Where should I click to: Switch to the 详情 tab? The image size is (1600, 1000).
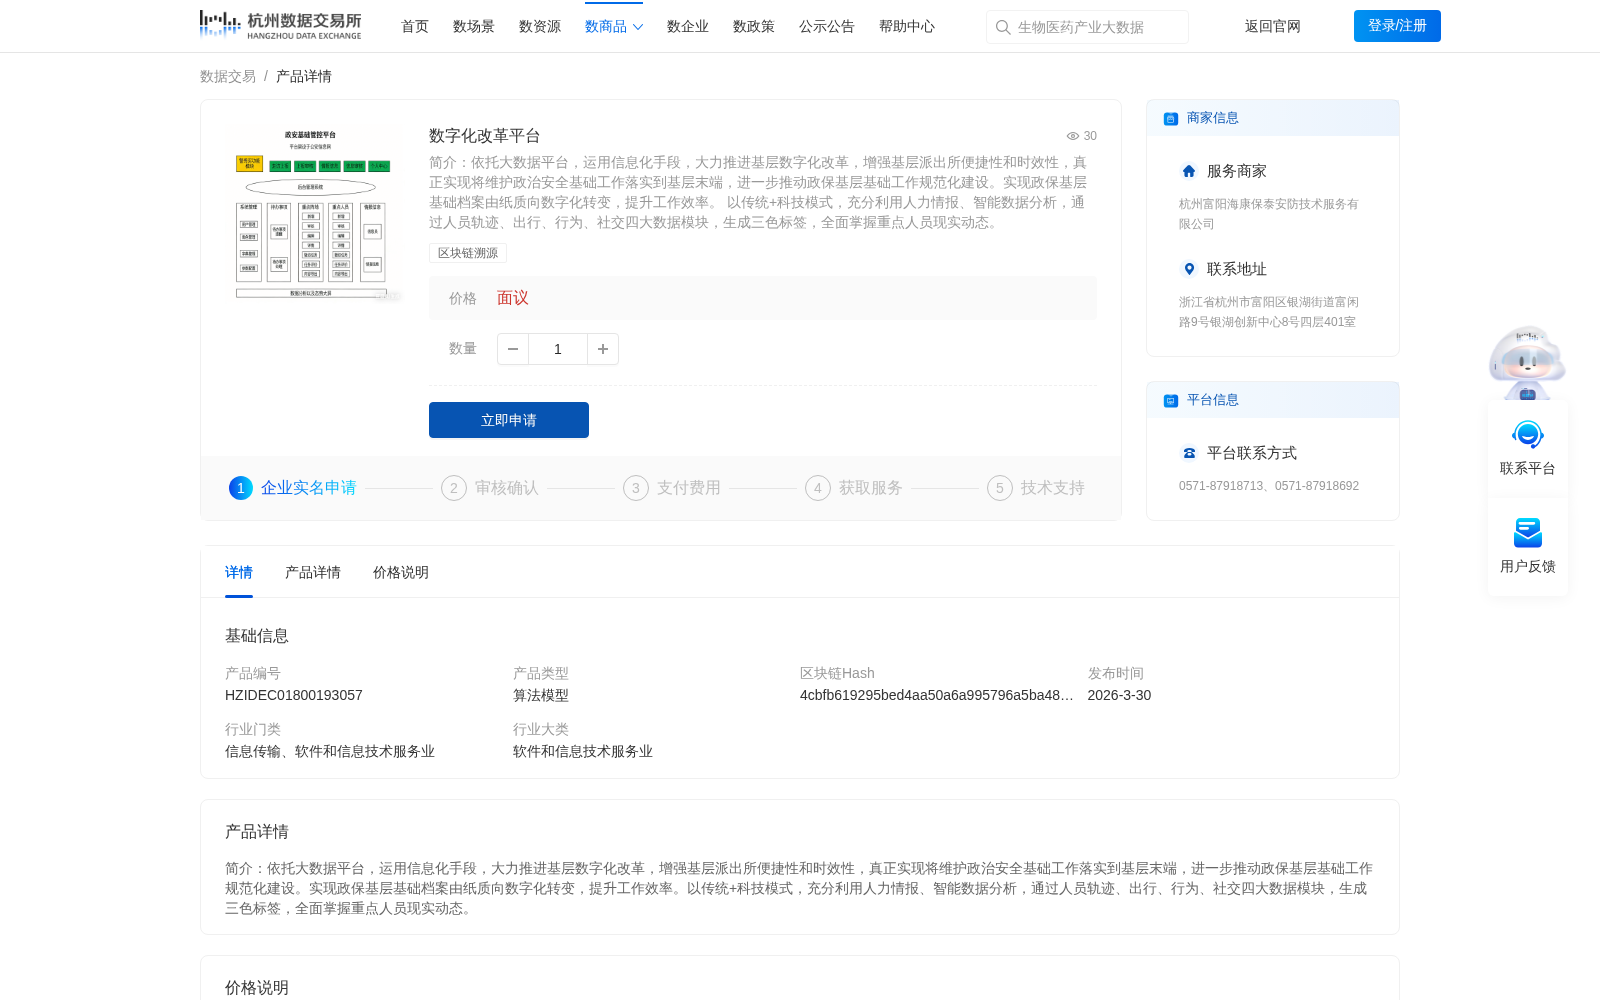(239, 572)
